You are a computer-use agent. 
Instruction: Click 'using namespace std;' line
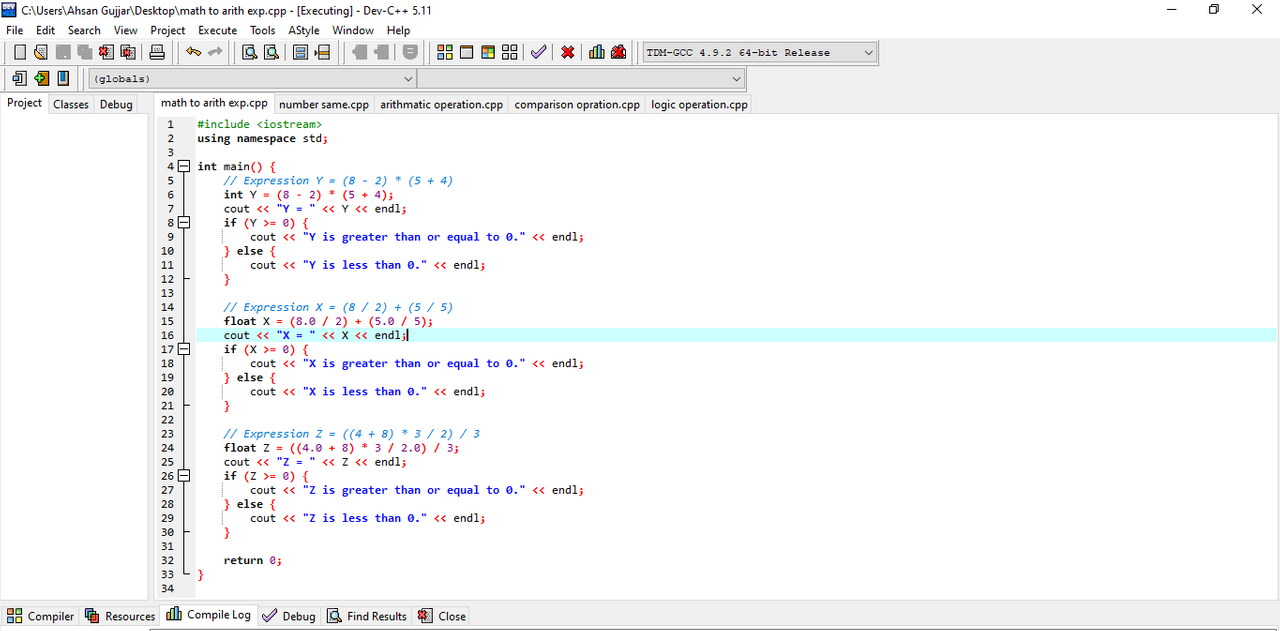(x=262, y=138)
